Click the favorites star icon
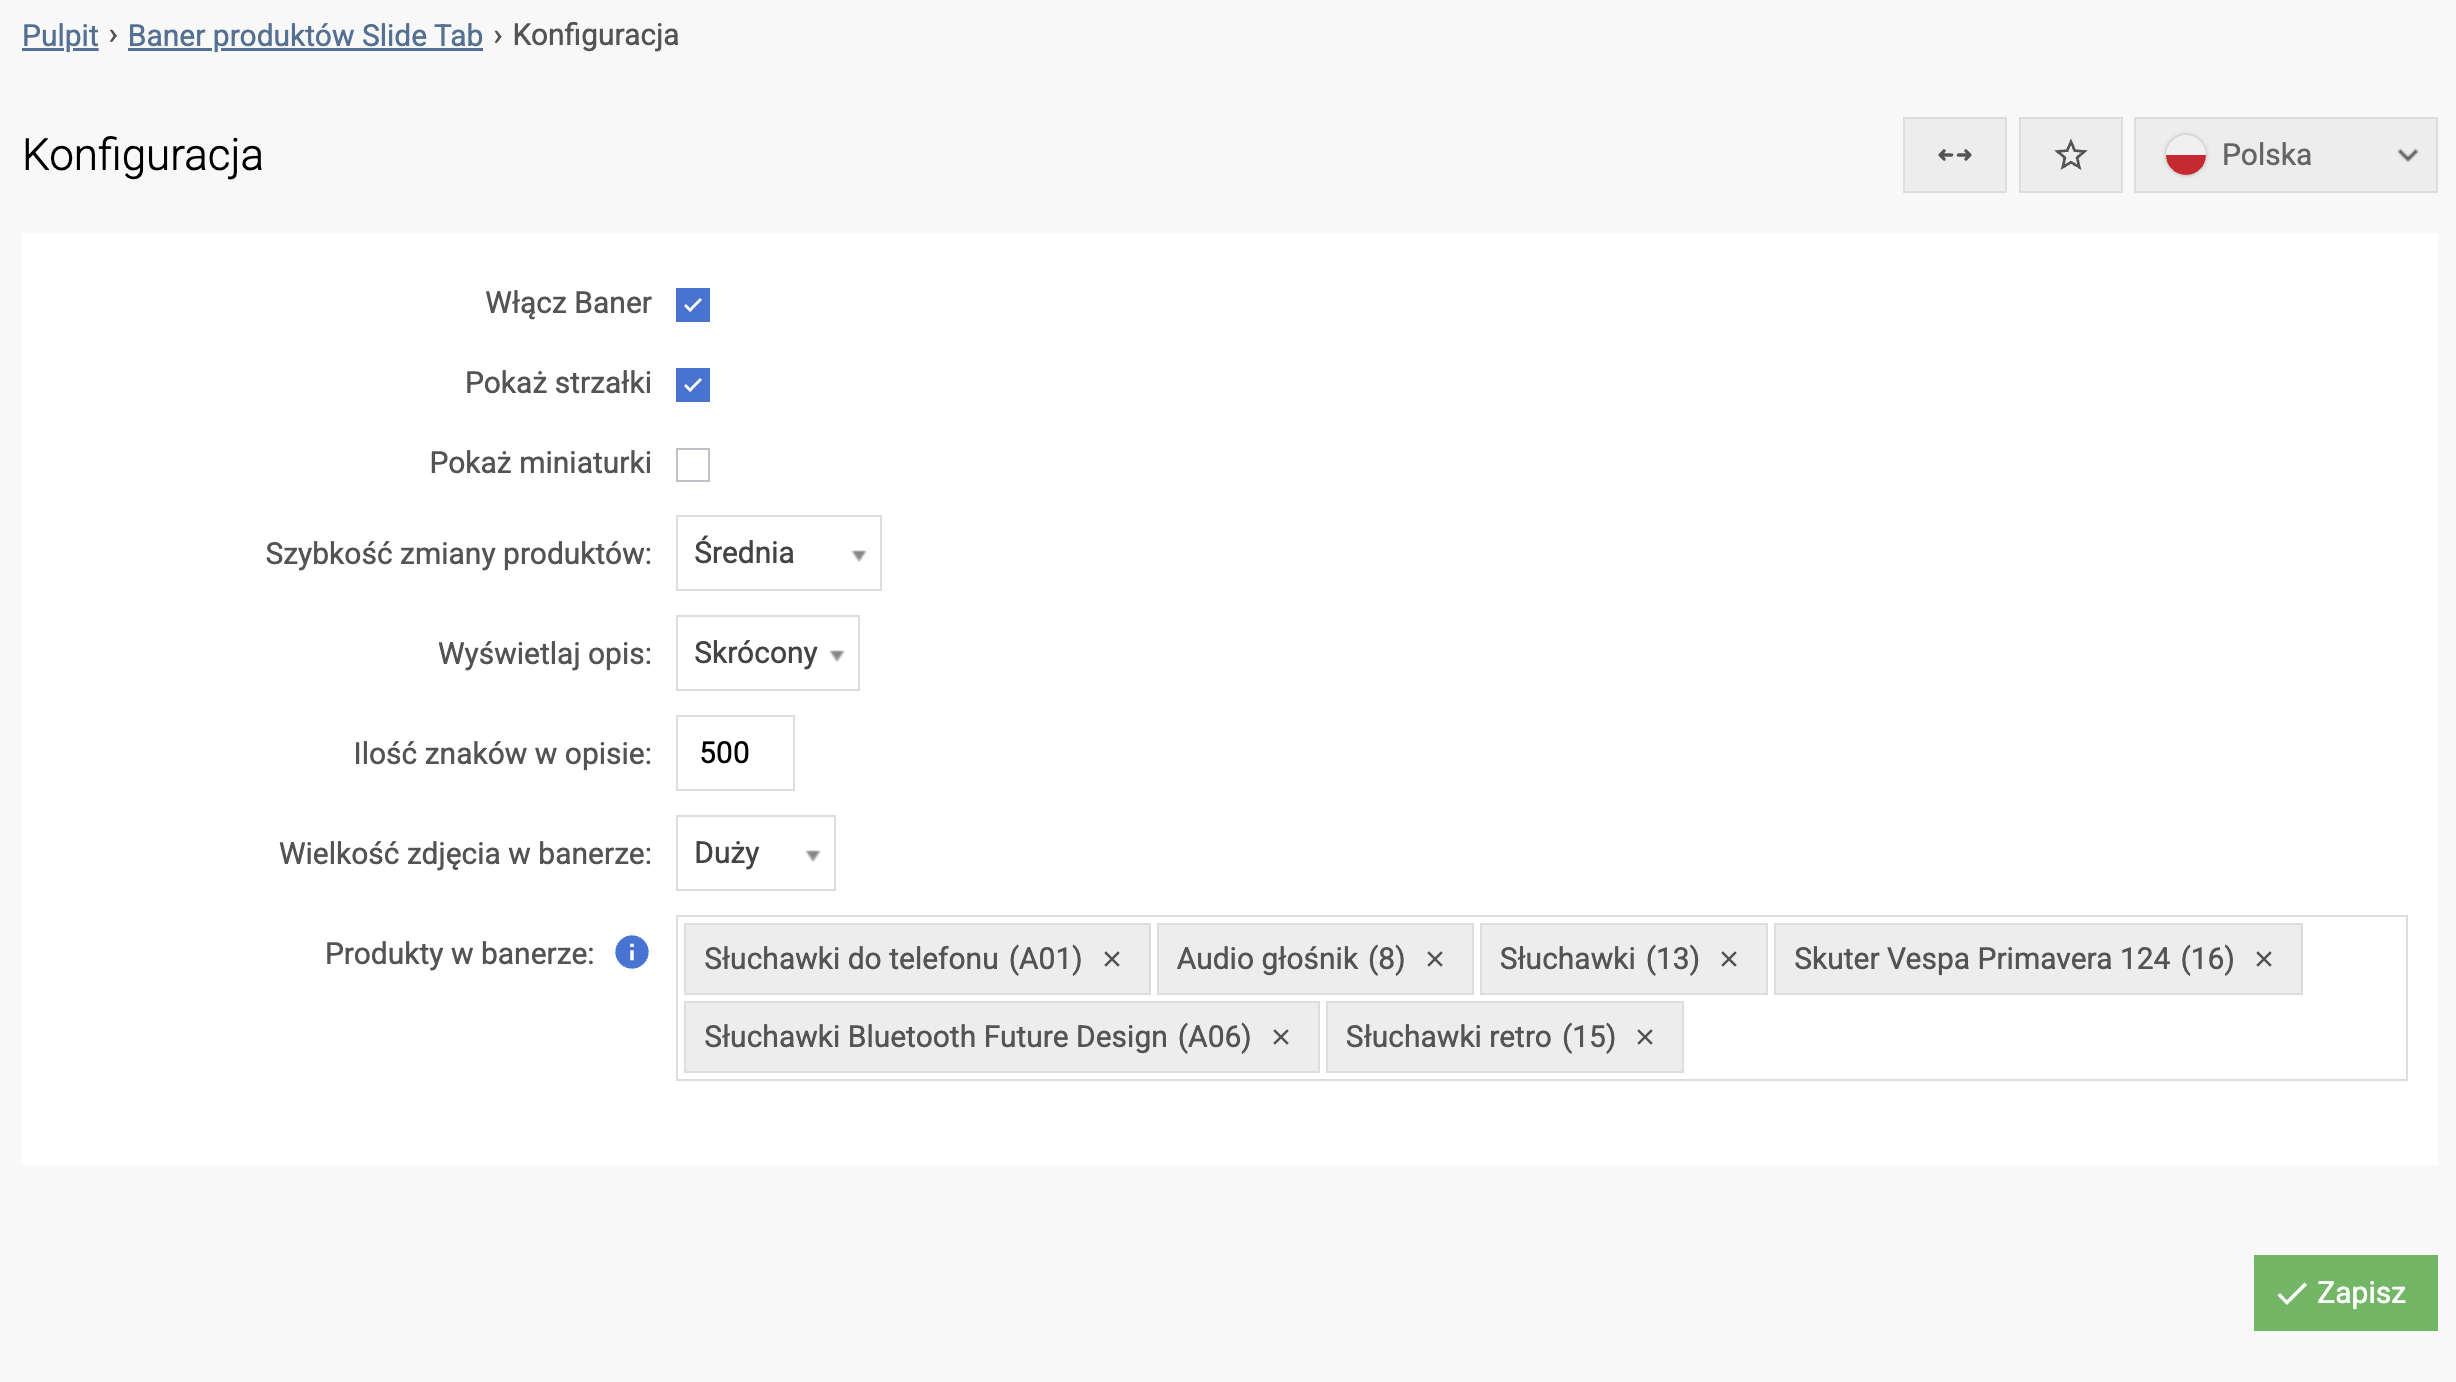The height and width of the screenshot is (1382, 2456). (x=2070, y=155)
